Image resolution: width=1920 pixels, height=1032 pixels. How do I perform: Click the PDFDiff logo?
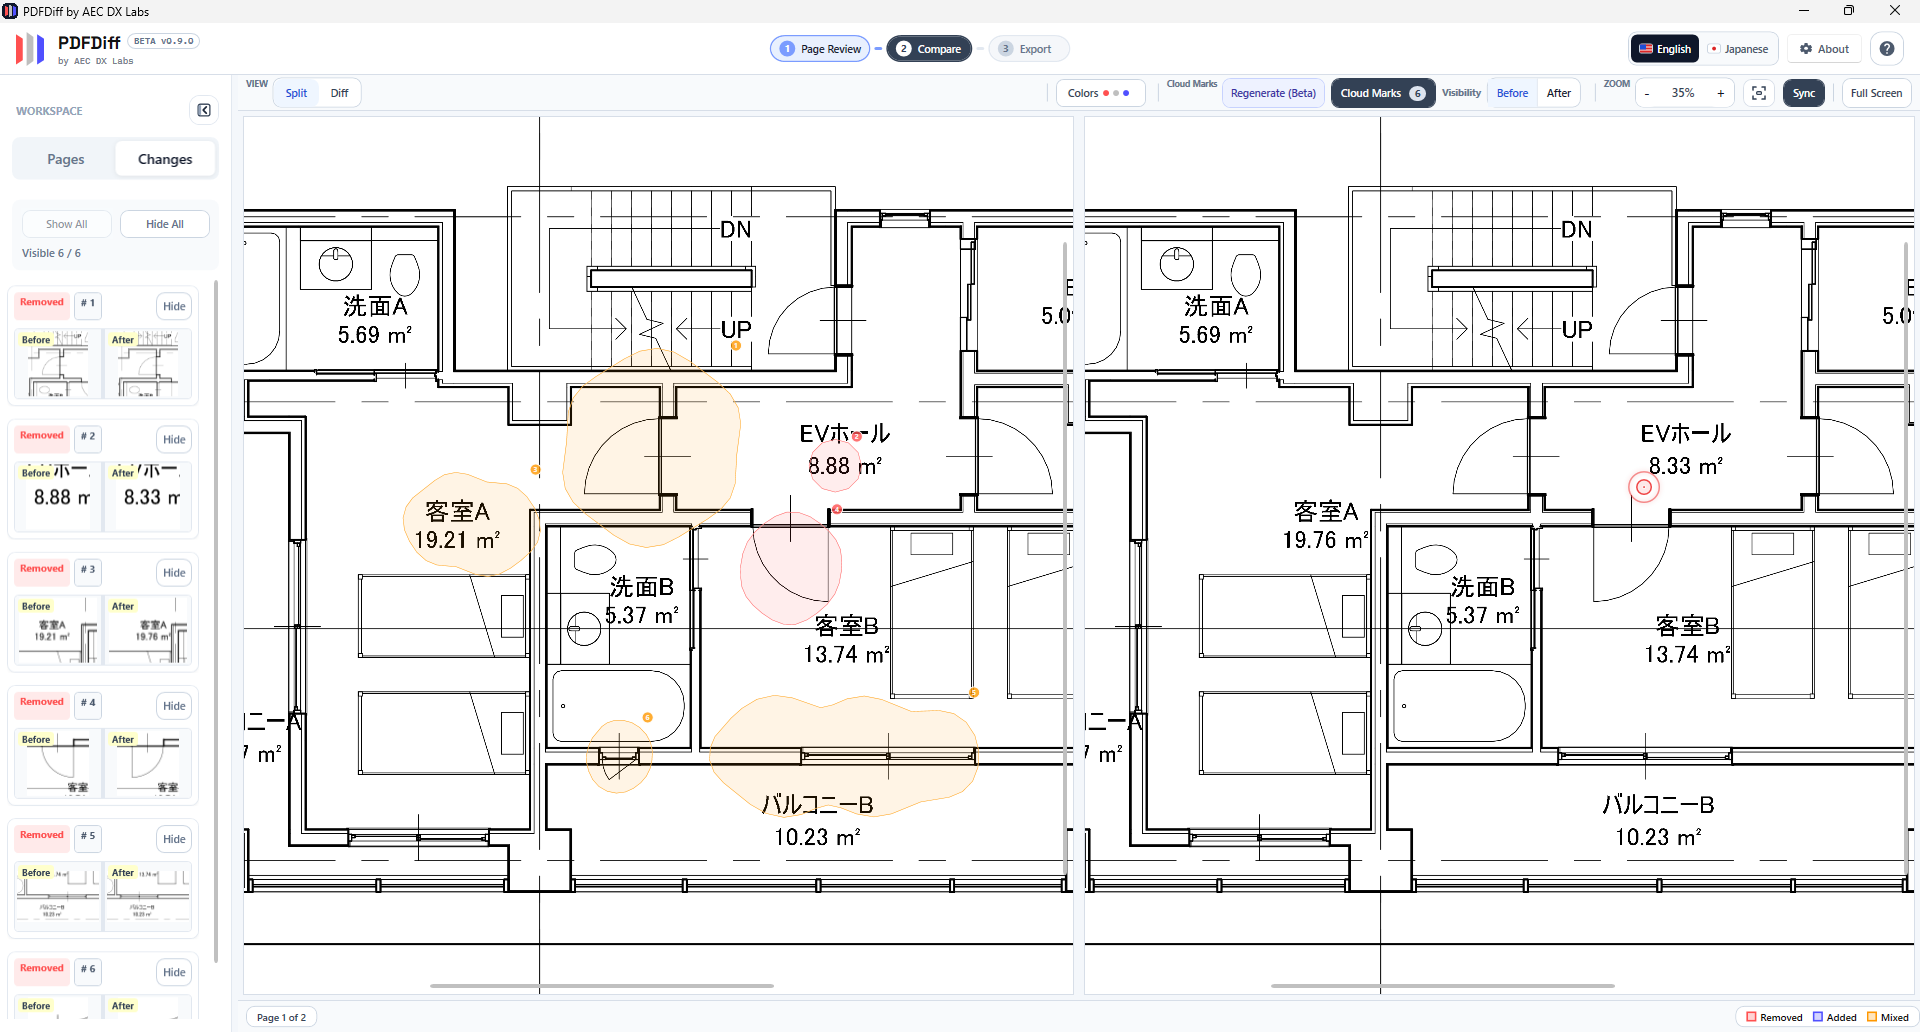pos(29,48)
